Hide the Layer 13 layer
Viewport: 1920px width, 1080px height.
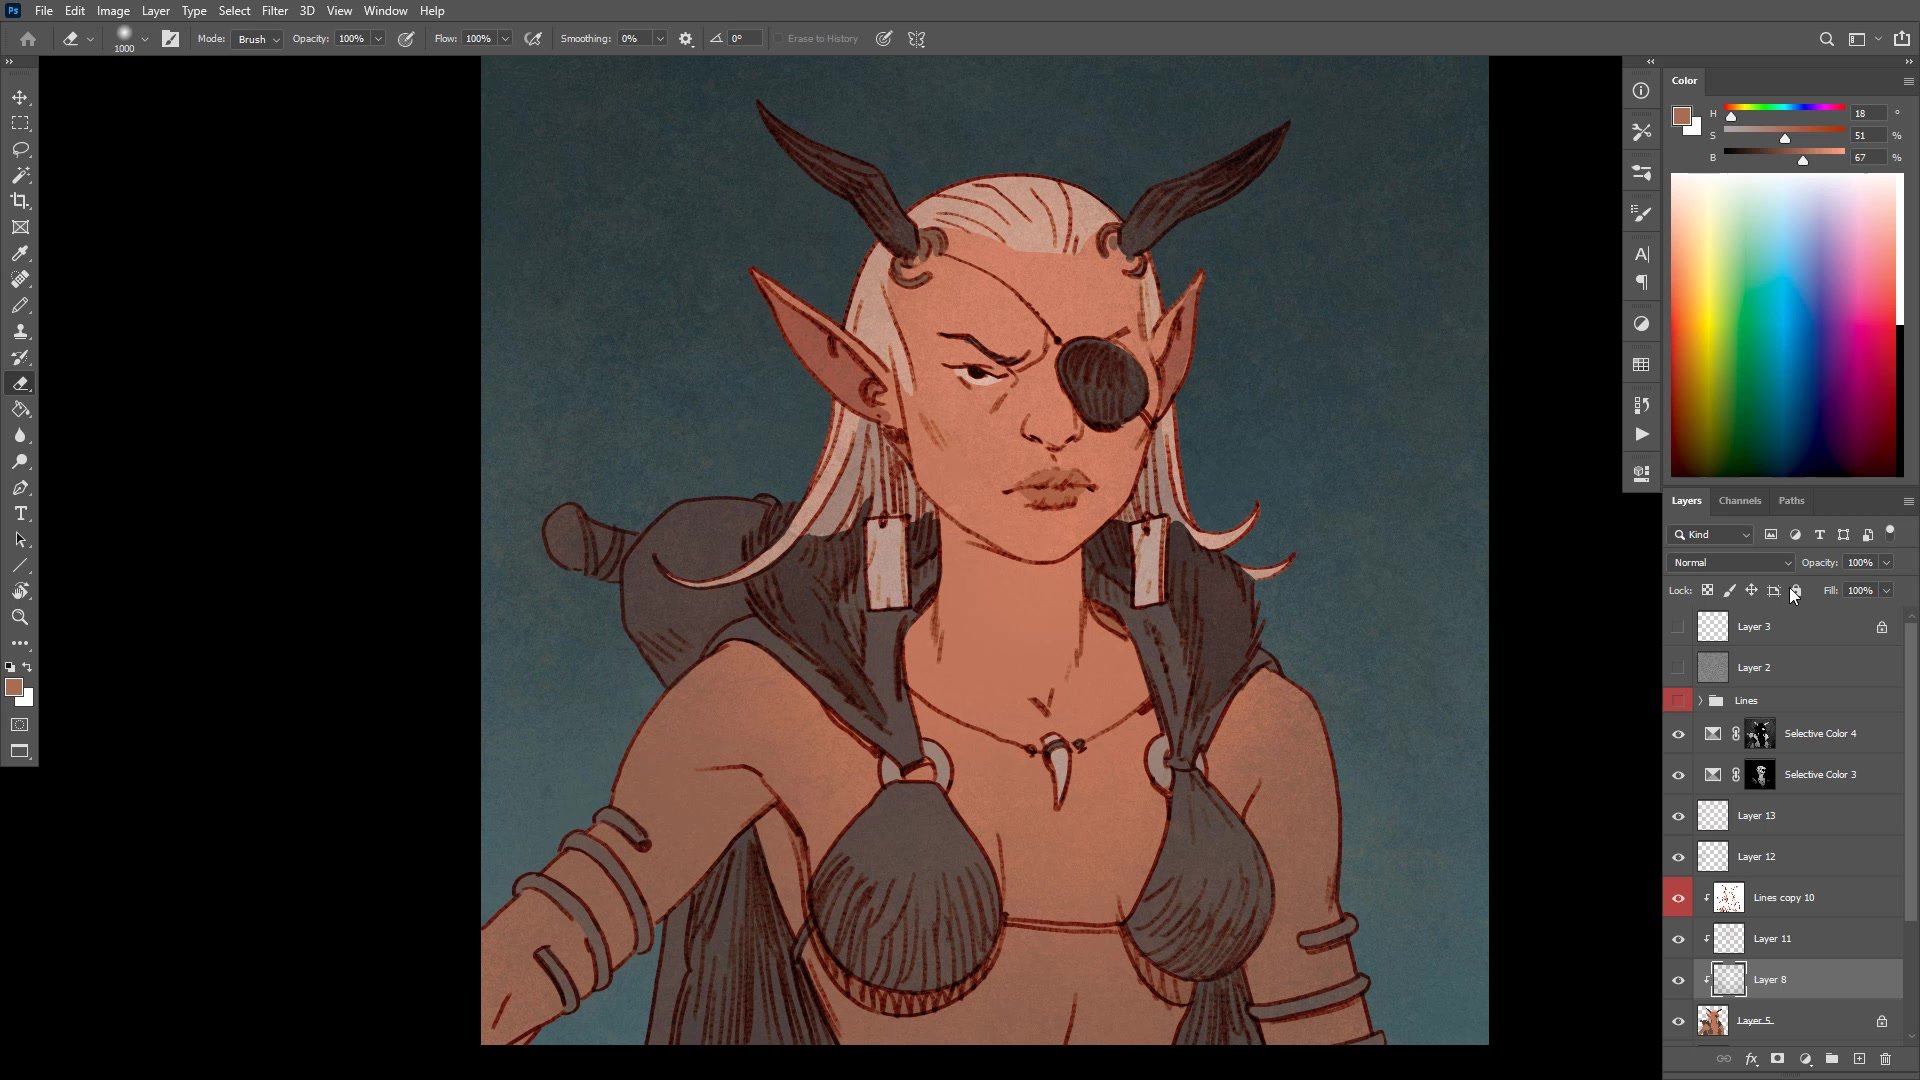(1677, 815)
